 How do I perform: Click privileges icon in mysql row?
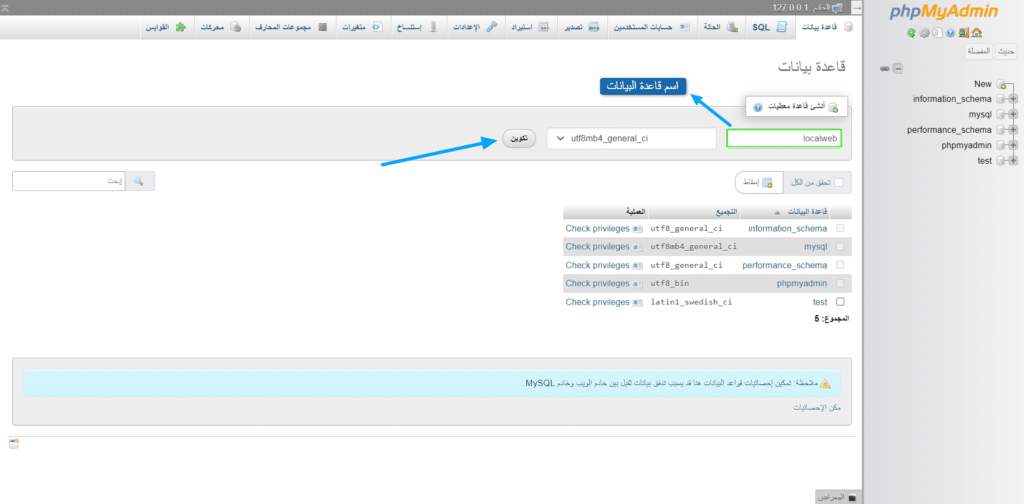(x=637, y=247)
